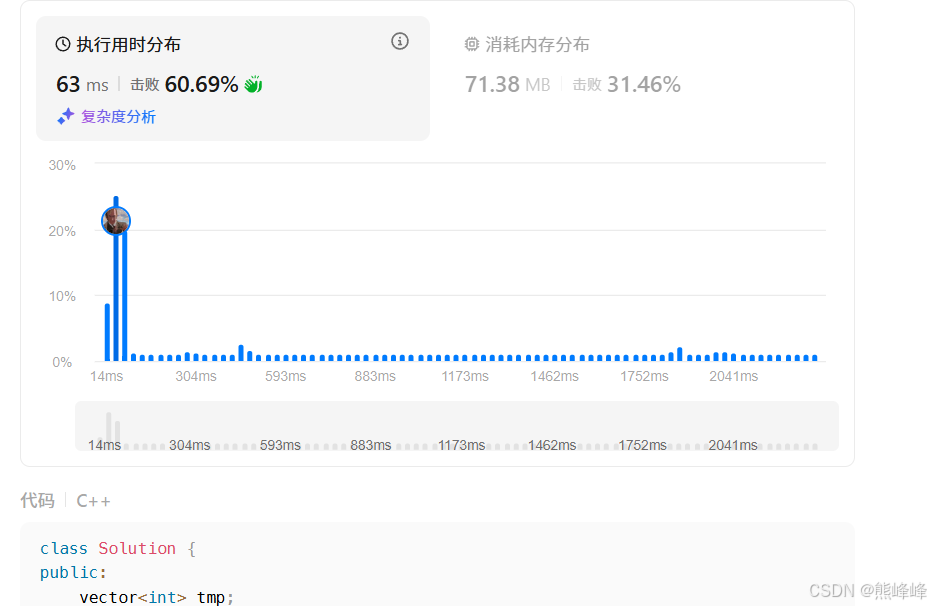Click the 代码 code heading
931x606 pixels.
click(x=37, y=500)
